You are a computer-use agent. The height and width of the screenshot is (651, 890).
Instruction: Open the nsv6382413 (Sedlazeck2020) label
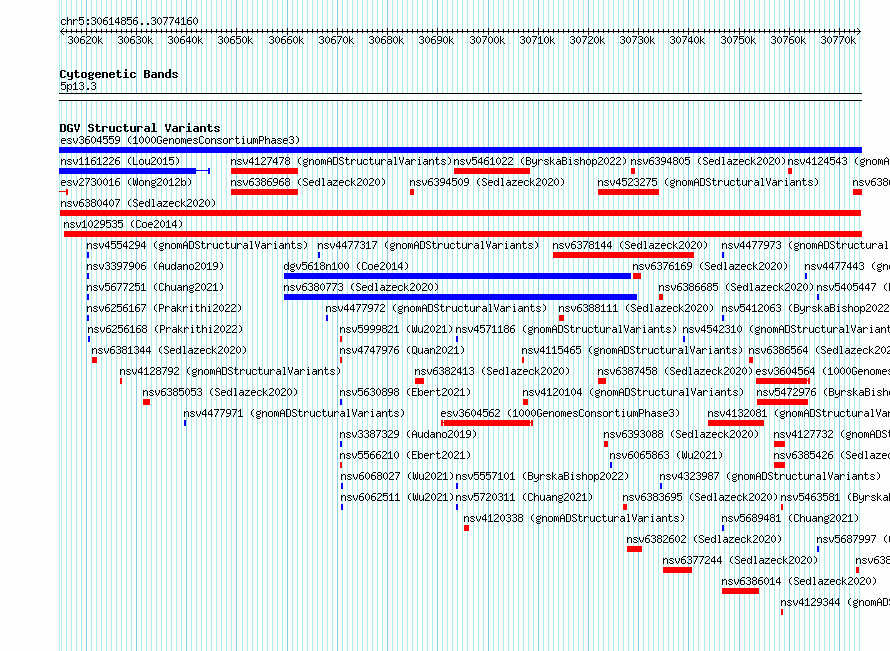coord(492,371)
